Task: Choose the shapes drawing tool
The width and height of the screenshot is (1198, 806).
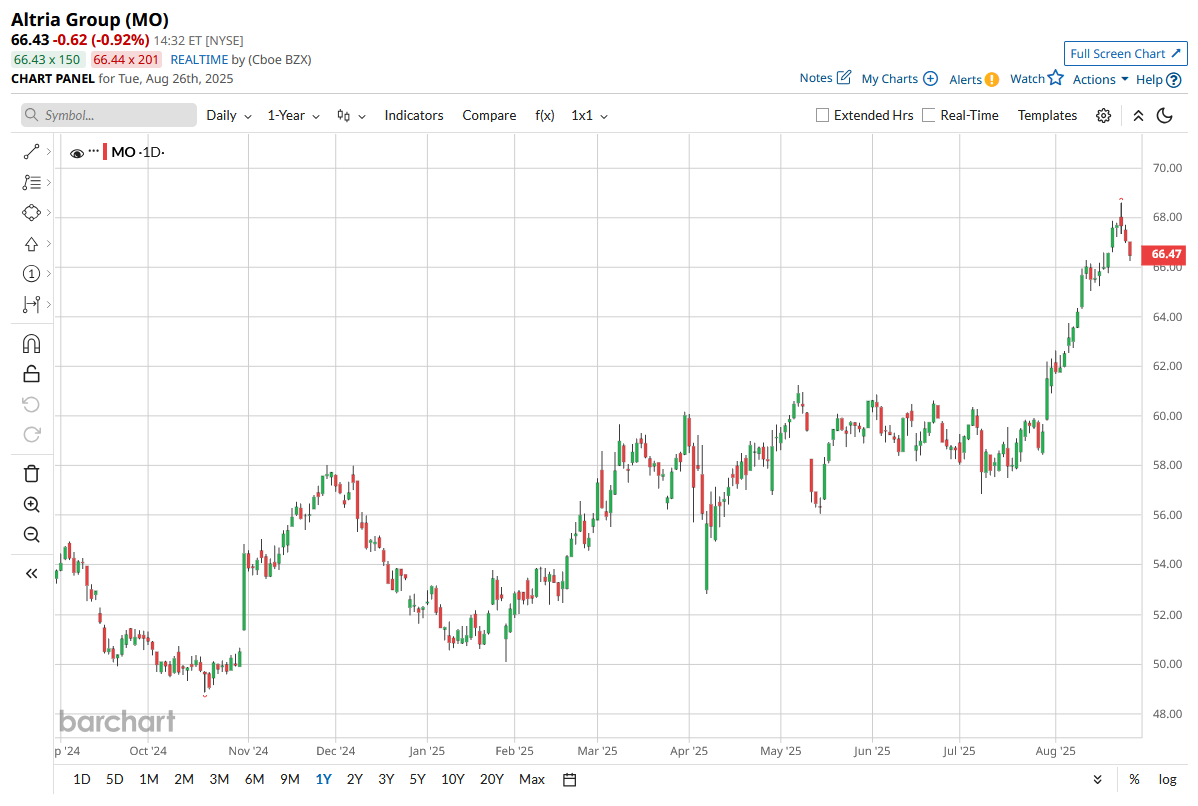Action: click(31, 212)
